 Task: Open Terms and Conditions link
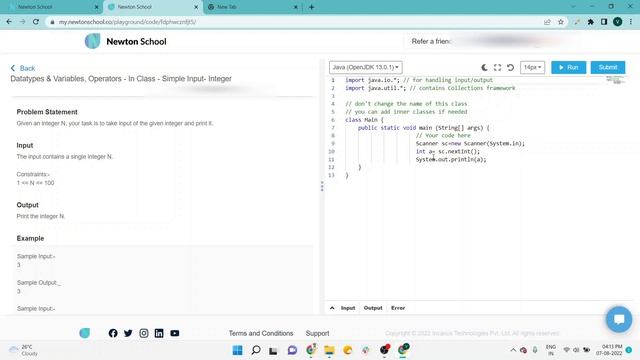261,333
